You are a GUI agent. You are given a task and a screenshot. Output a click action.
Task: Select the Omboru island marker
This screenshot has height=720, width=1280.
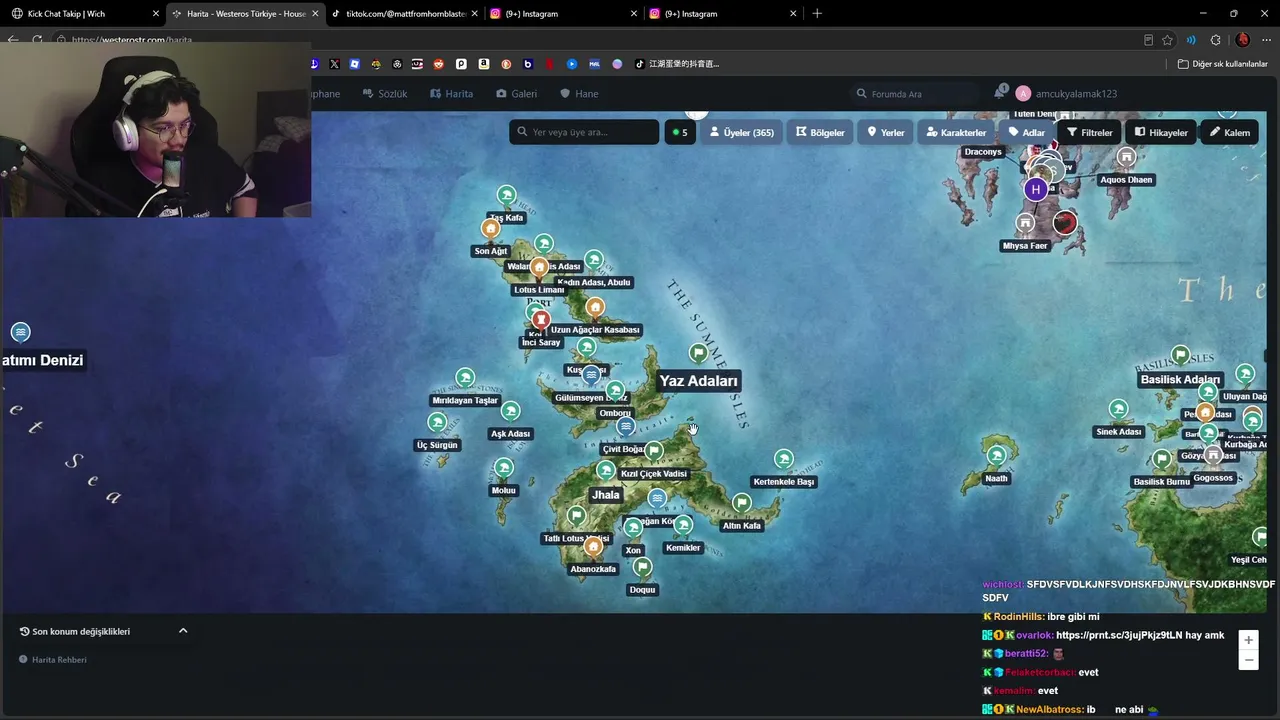click(x=615, y=391)
